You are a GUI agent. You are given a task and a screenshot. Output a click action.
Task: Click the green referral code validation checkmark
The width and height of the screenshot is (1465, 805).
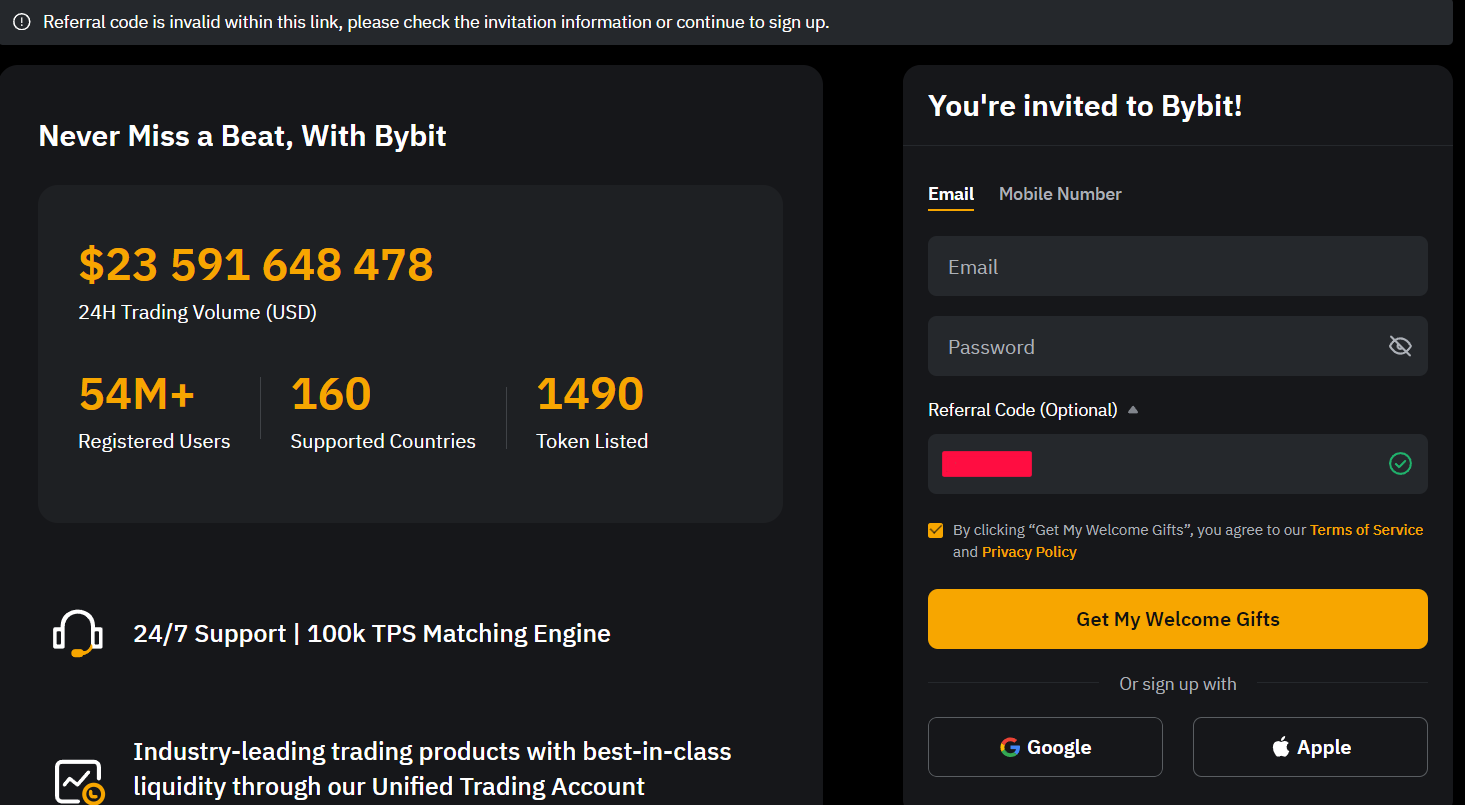point(1400,464)
